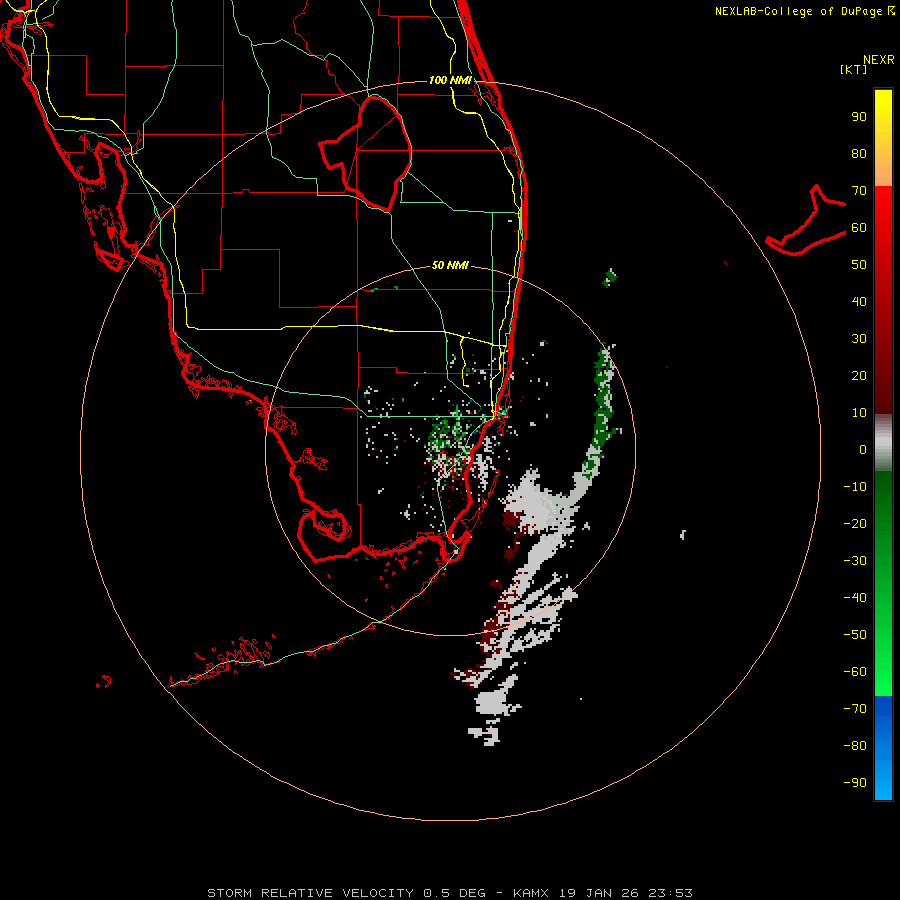Screen dimensions: 900x900
Task: Select the 19 JAN 26 date text
Action: [x=599, y=893]
